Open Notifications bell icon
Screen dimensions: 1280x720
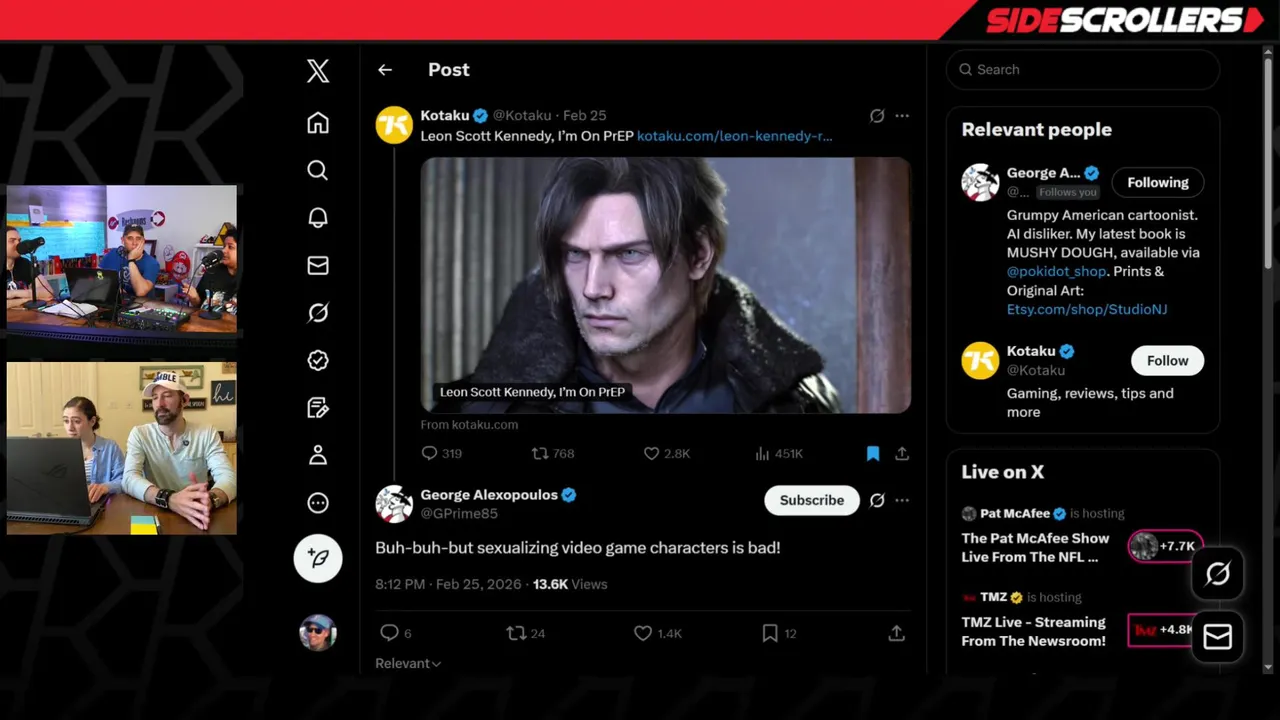(318, 218)
